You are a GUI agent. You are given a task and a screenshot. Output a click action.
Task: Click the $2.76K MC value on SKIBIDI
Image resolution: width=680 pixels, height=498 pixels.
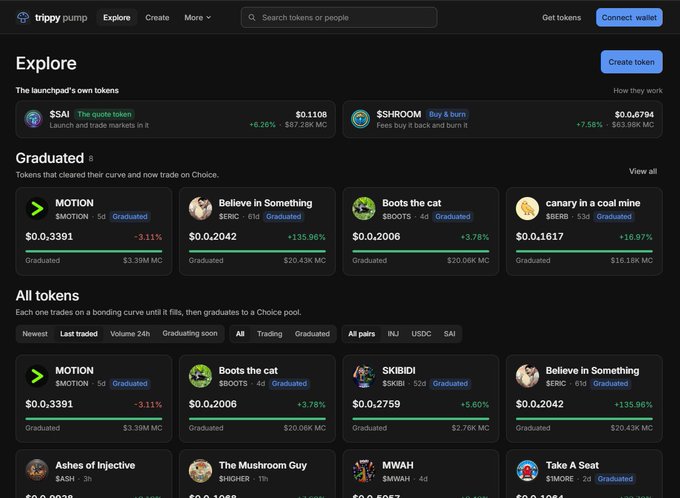pos(470,428)
